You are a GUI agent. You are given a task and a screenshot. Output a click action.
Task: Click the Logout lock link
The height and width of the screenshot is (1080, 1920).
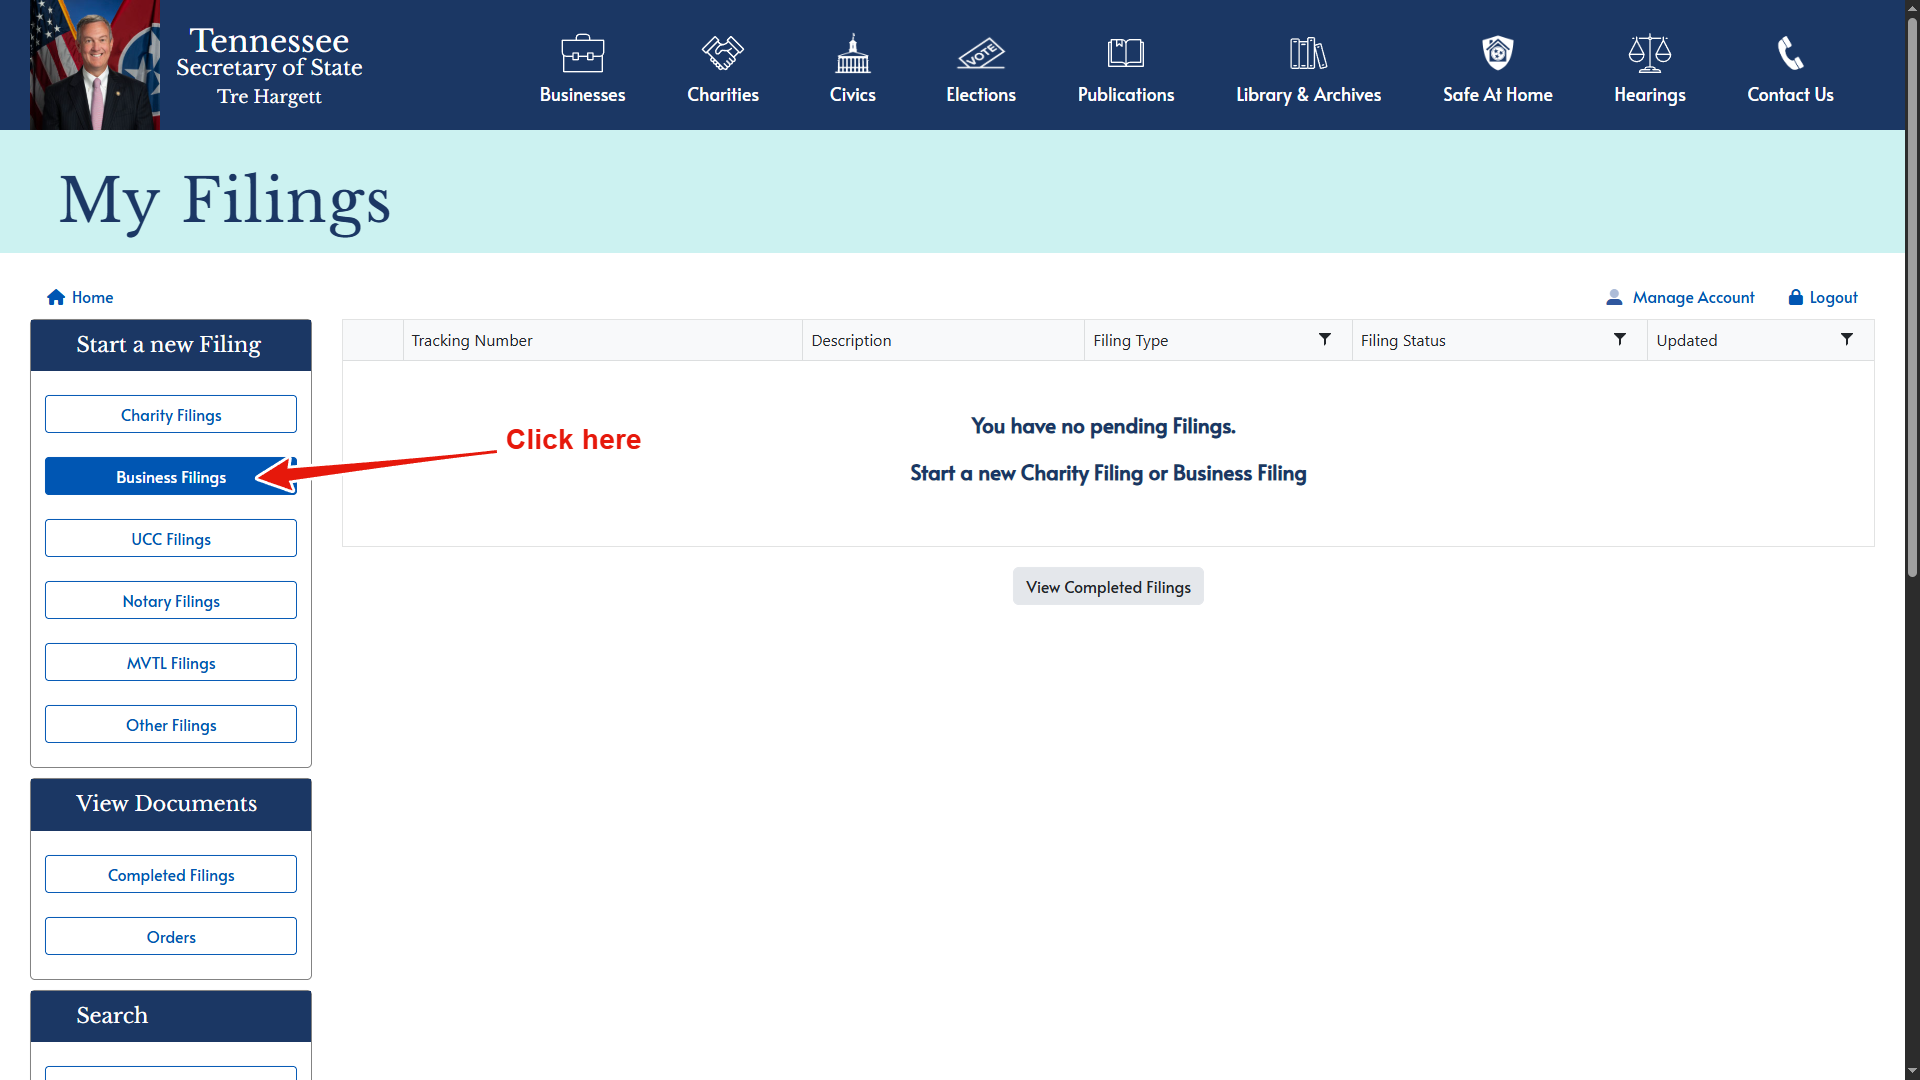click(1822, 297)
